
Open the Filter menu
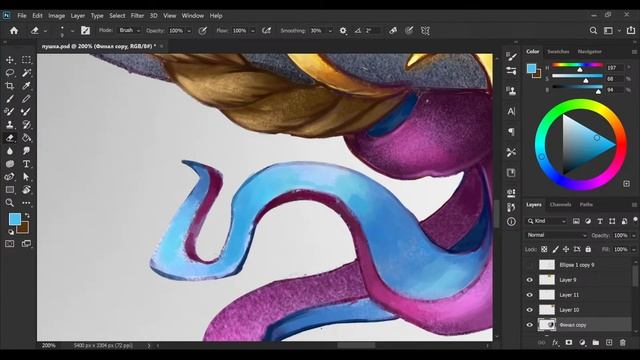(x=137, y=16)
